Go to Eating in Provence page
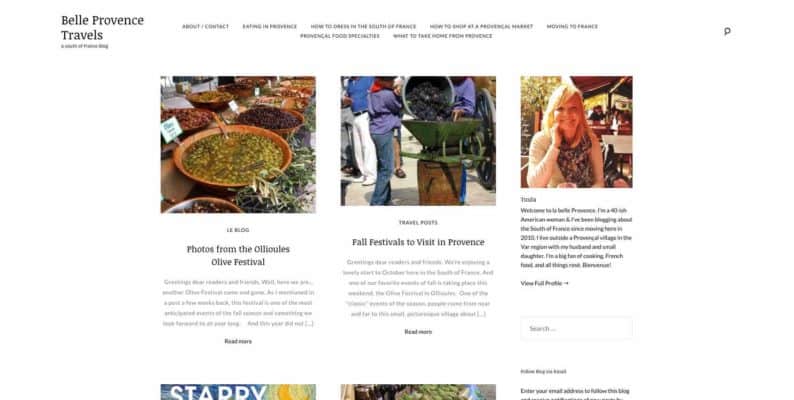Viewport: 794px width, 400px height. (x=269, y=26)
